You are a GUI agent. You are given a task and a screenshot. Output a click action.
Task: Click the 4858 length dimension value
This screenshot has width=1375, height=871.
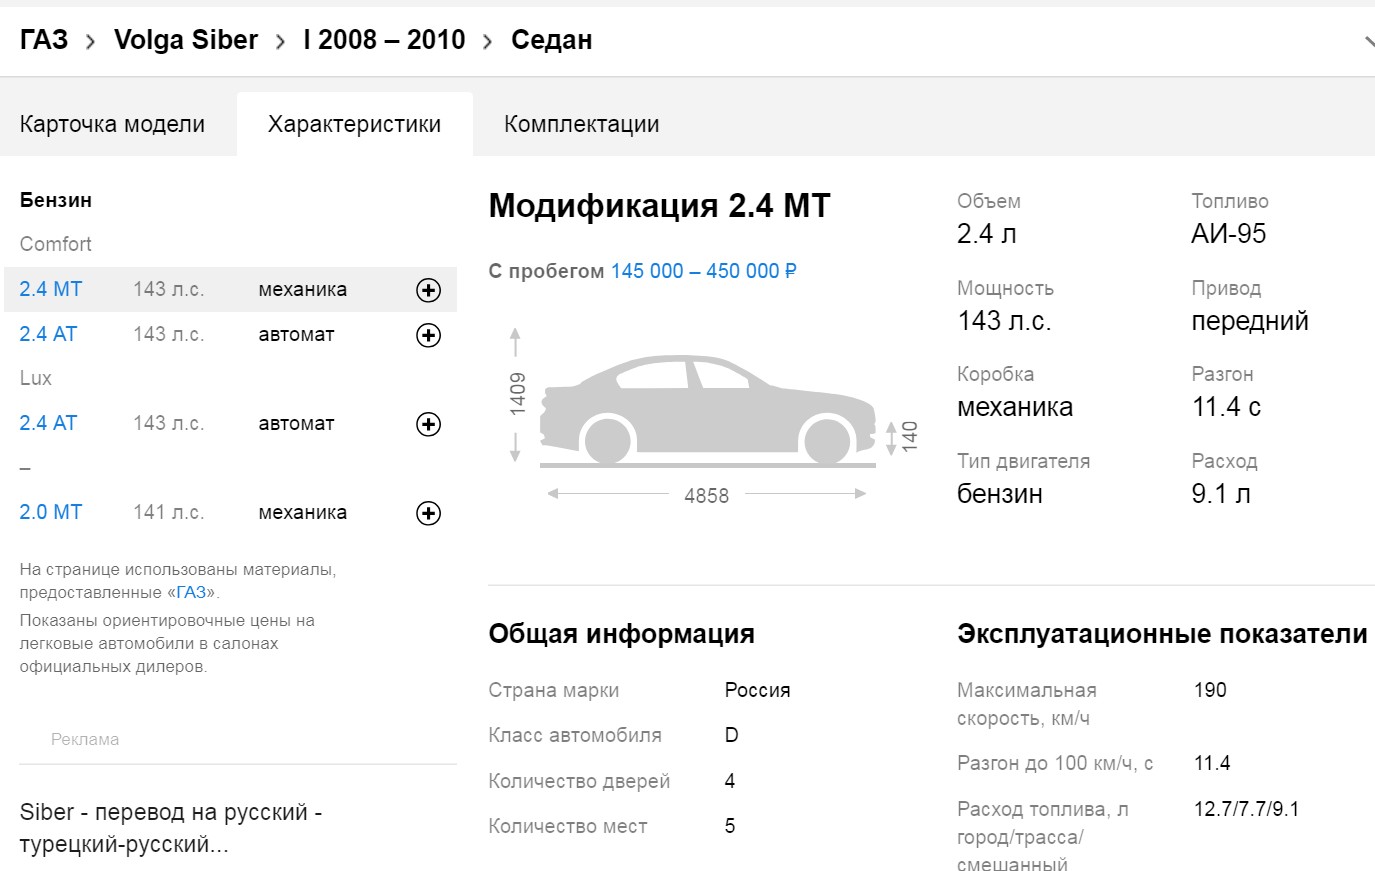(x=706, y=496)
